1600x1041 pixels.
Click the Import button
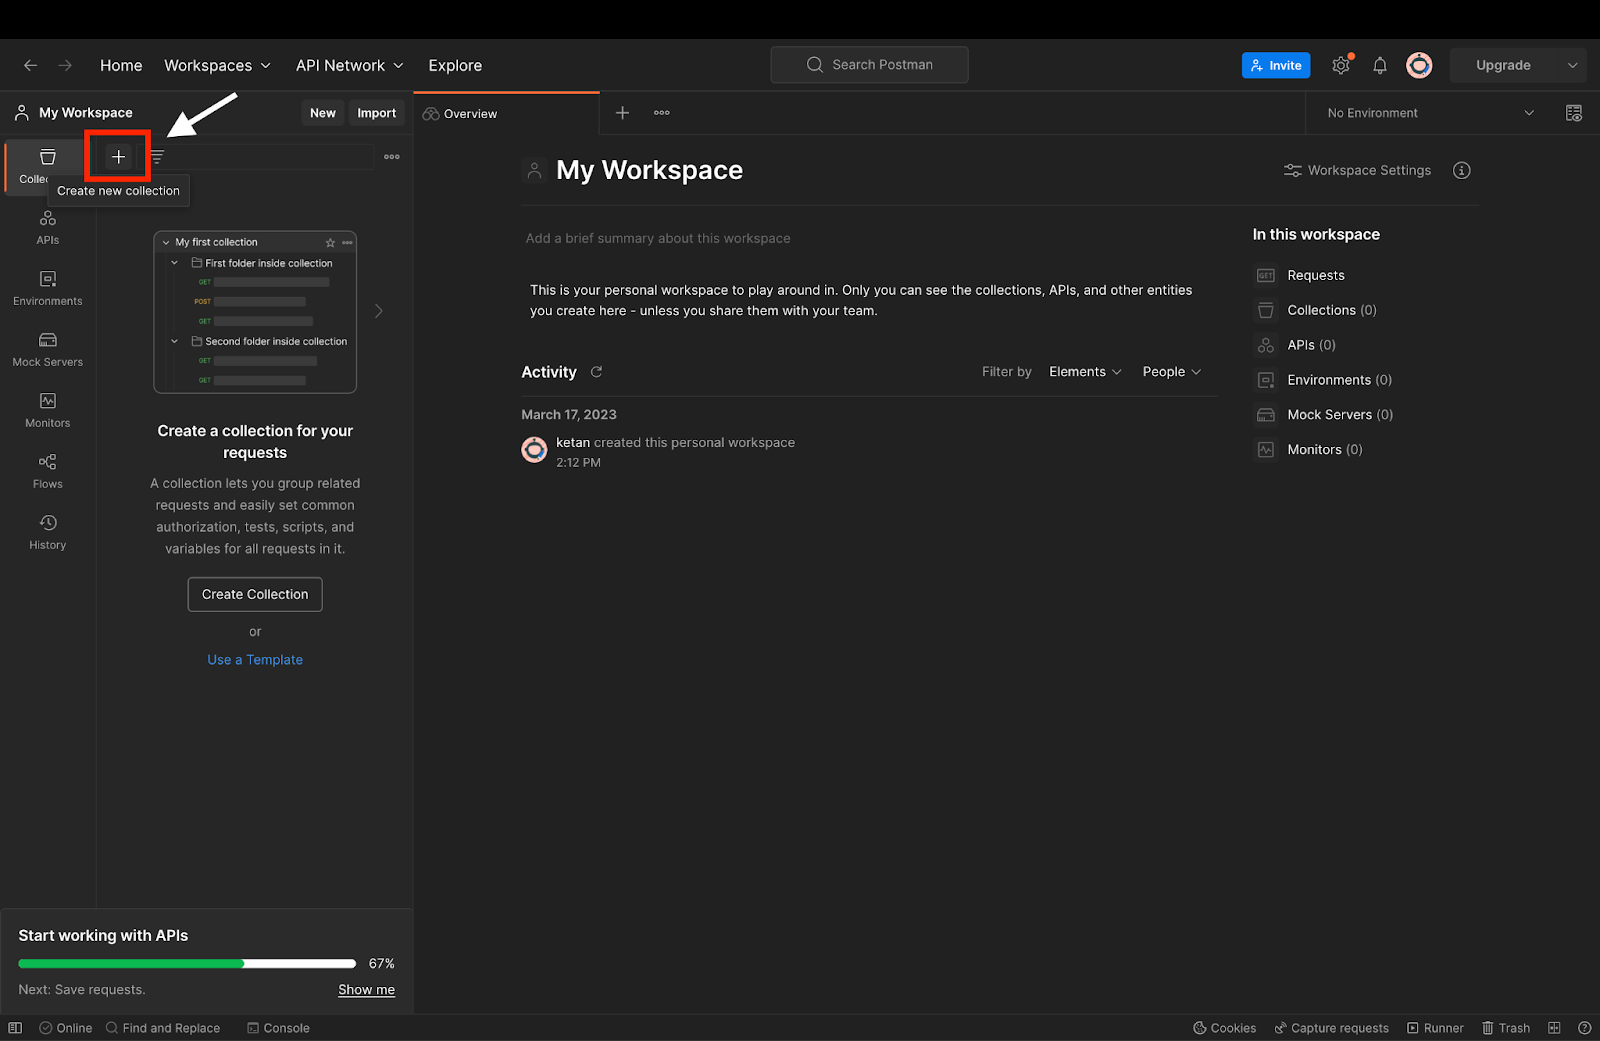(377, 113)
